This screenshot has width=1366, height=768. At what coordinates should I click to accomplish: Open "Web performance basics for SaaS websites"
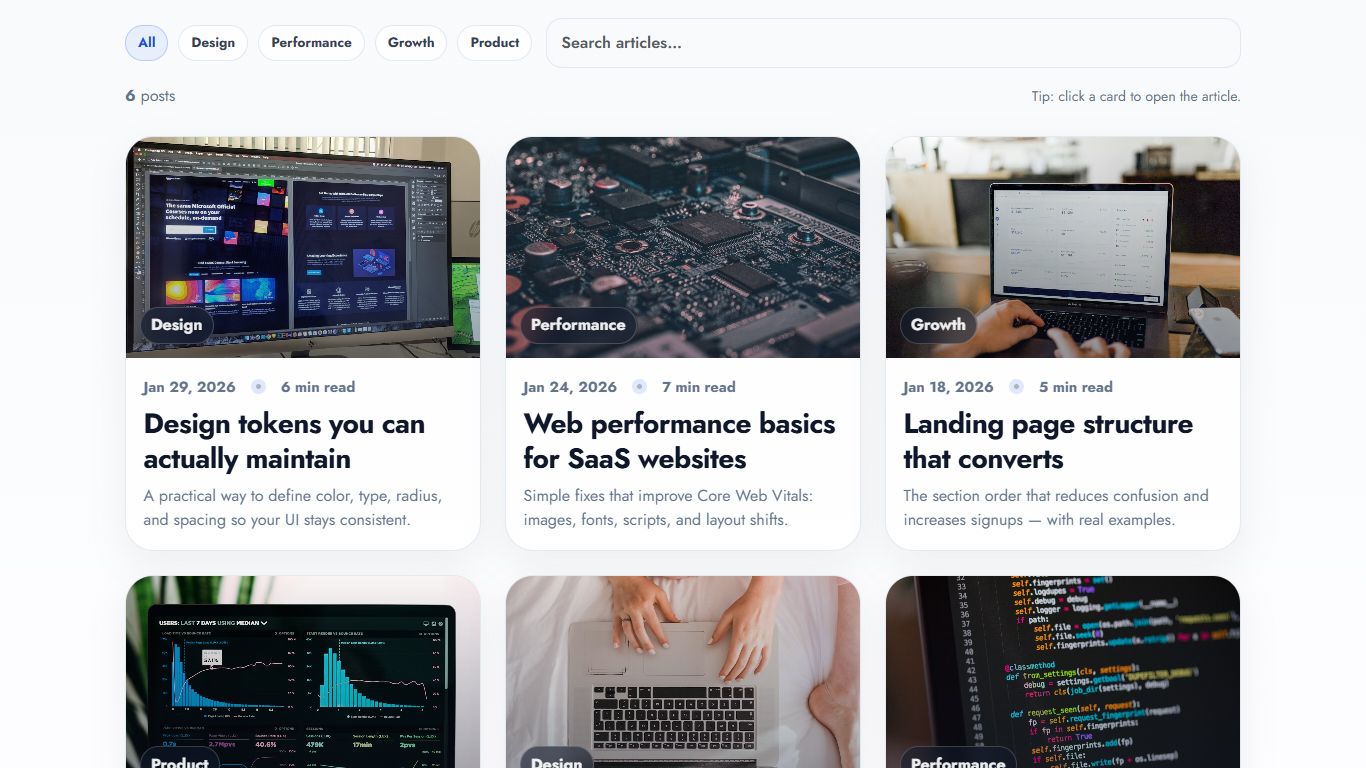(679, 441)
